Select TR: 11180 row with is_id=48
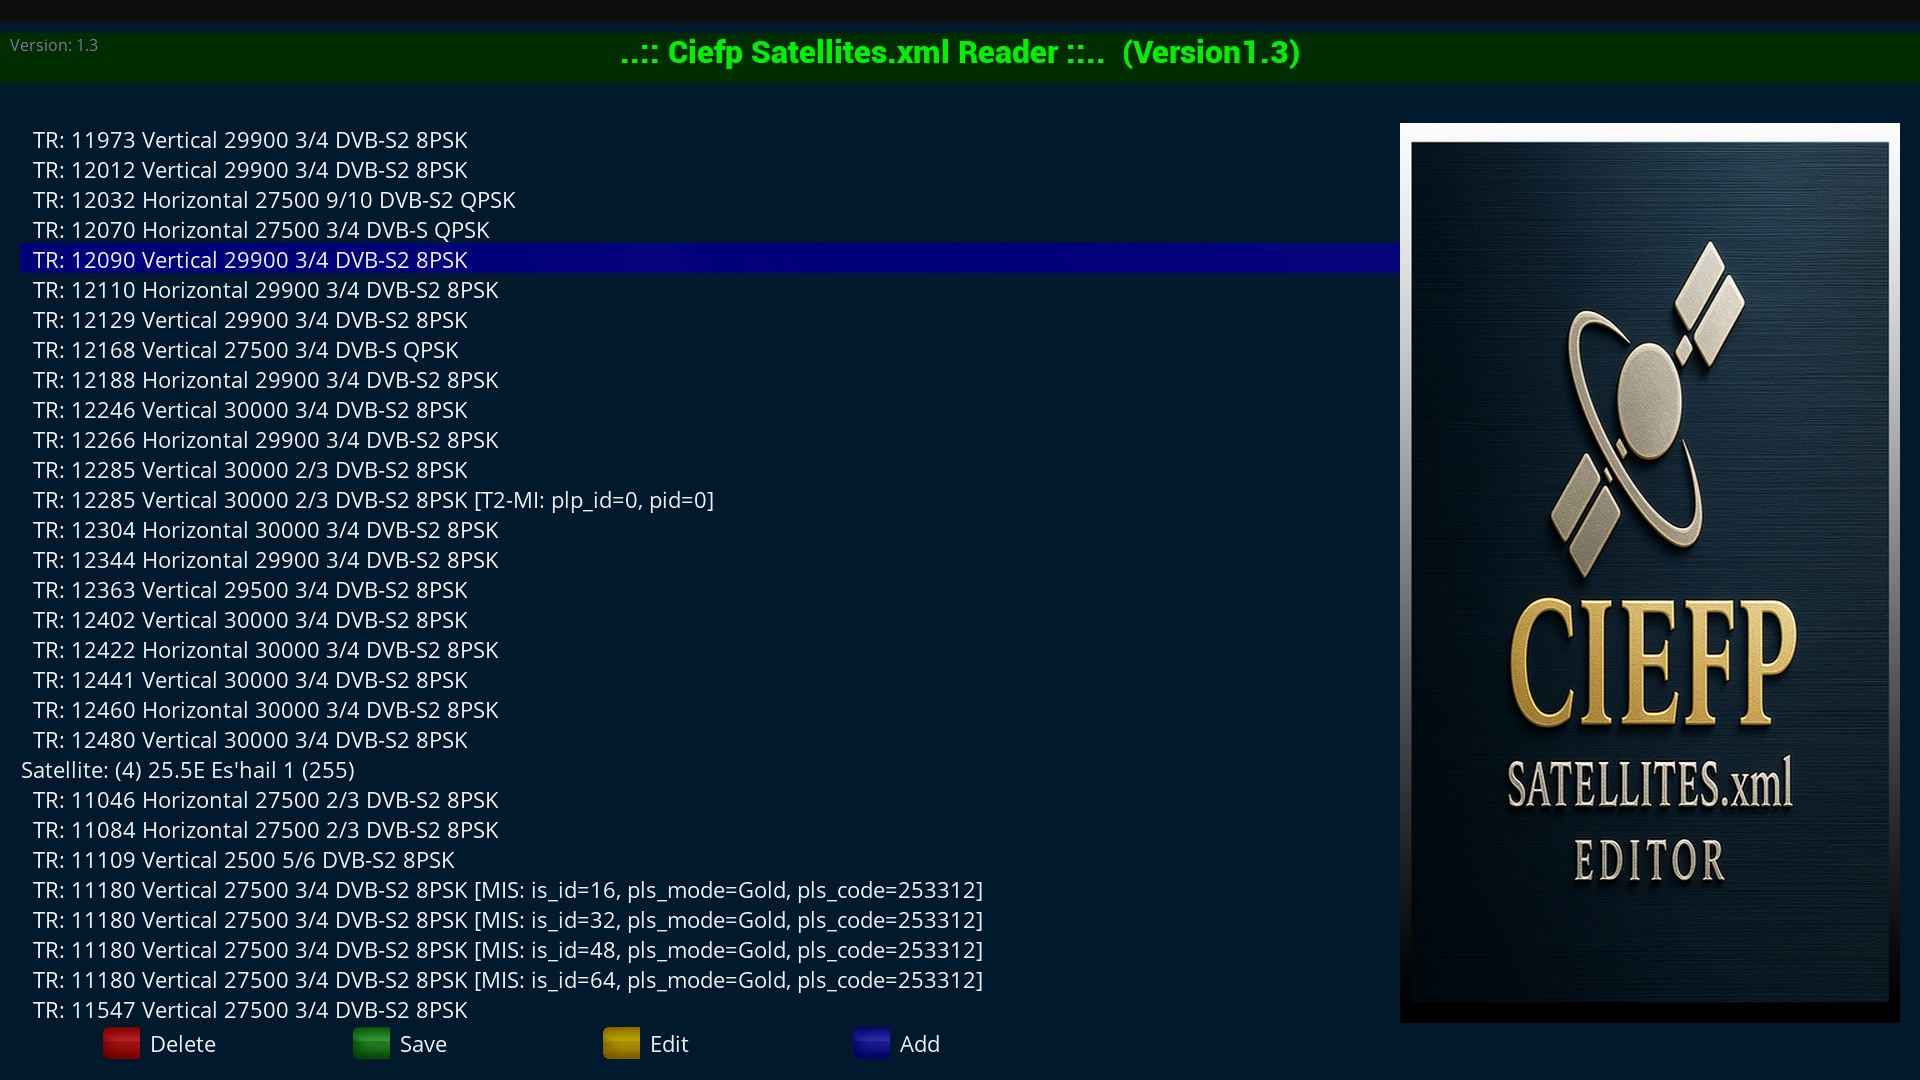Image resolution: width=1920 pixels, height=1080 pixels. [x=710, y=950]
